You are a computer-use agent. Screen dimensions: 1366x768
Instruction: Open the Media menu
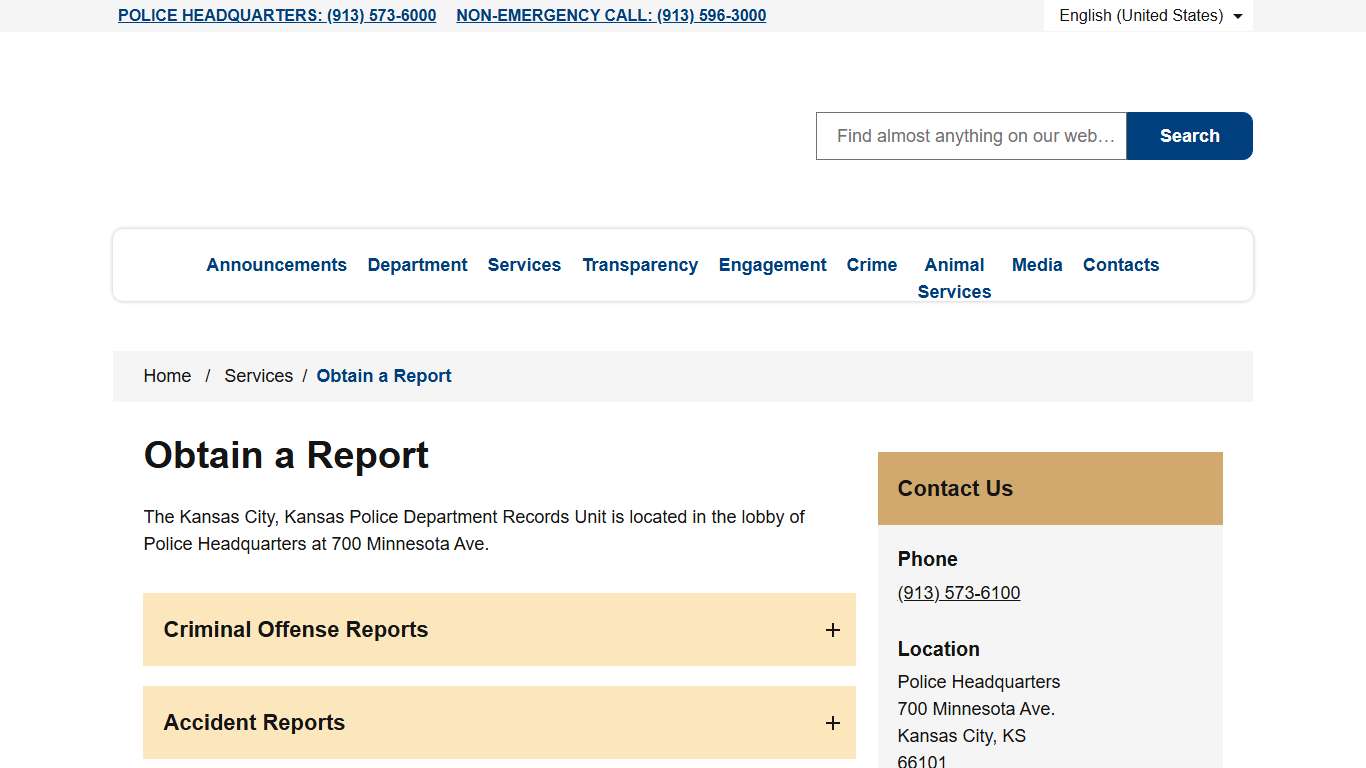click(1037, 265)
